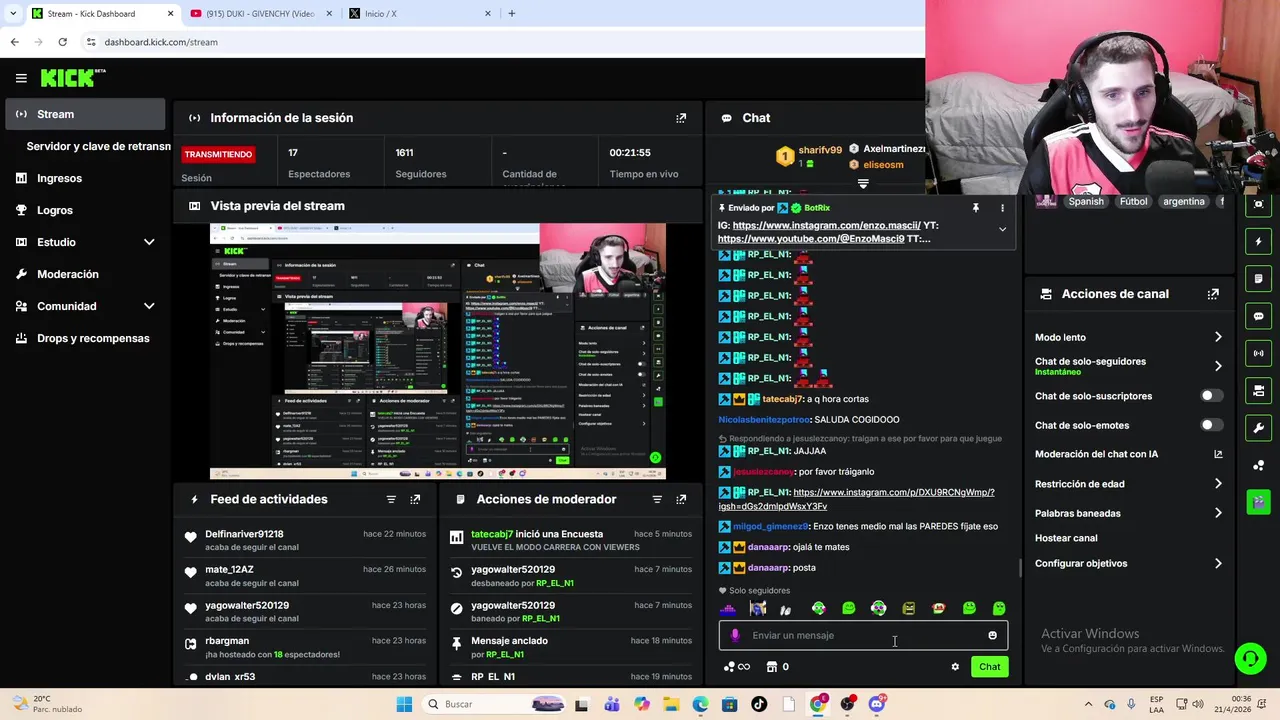
Task: Open the browser tab search dropdown
Action: pyautogui.click(x=13, y=14)
